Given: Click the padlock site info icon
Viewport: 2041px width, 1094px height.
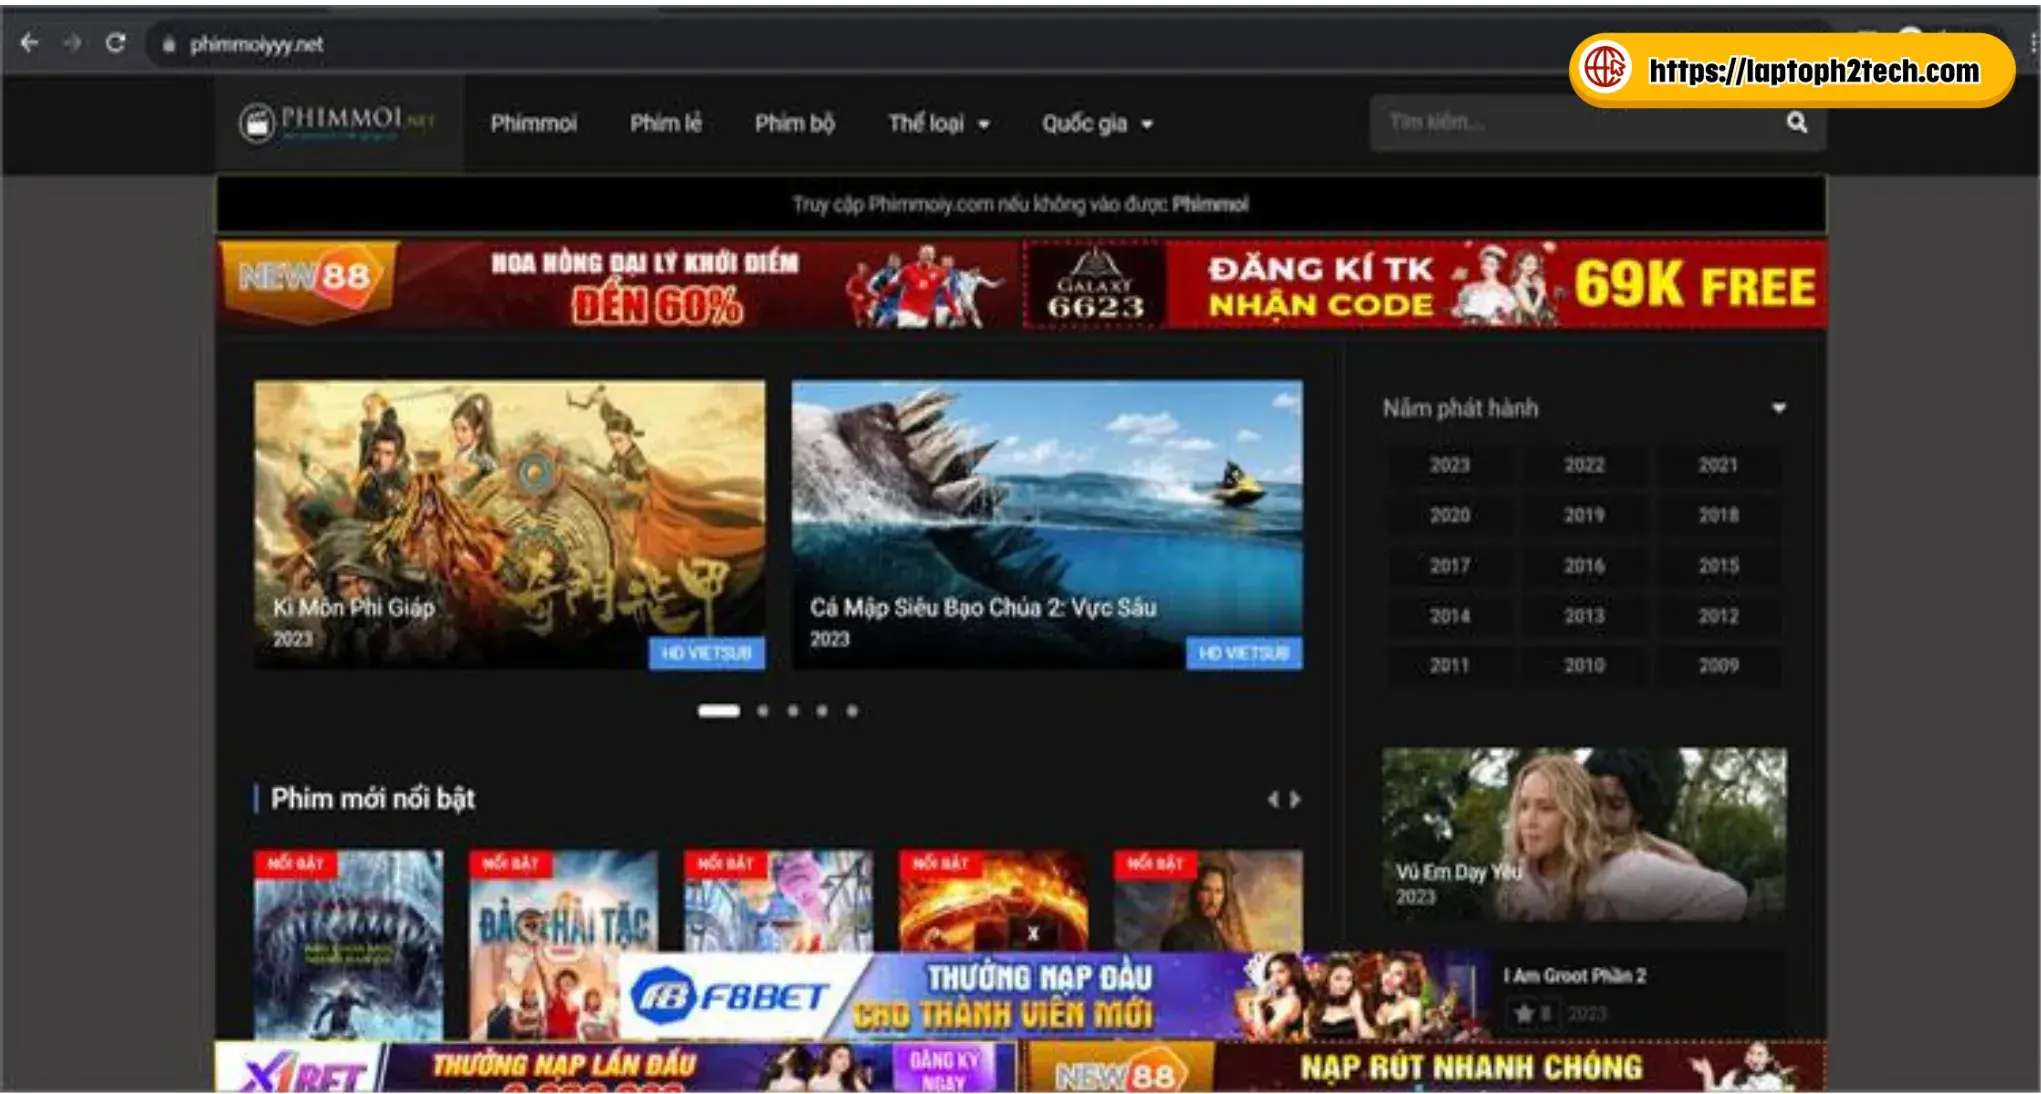Looking at the screenshot, I should click(169, 44).
